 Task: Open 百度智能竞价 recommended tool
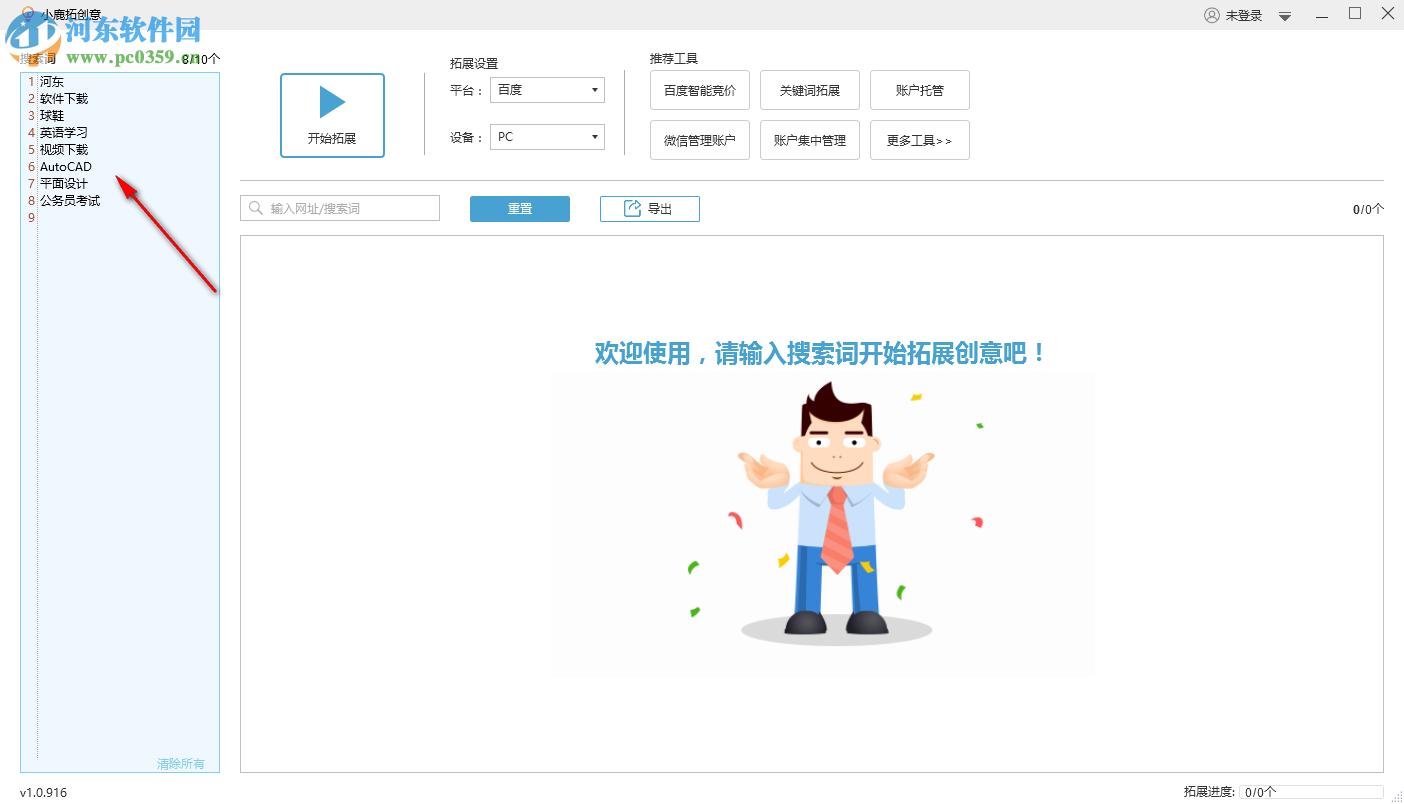coord(700,89)
